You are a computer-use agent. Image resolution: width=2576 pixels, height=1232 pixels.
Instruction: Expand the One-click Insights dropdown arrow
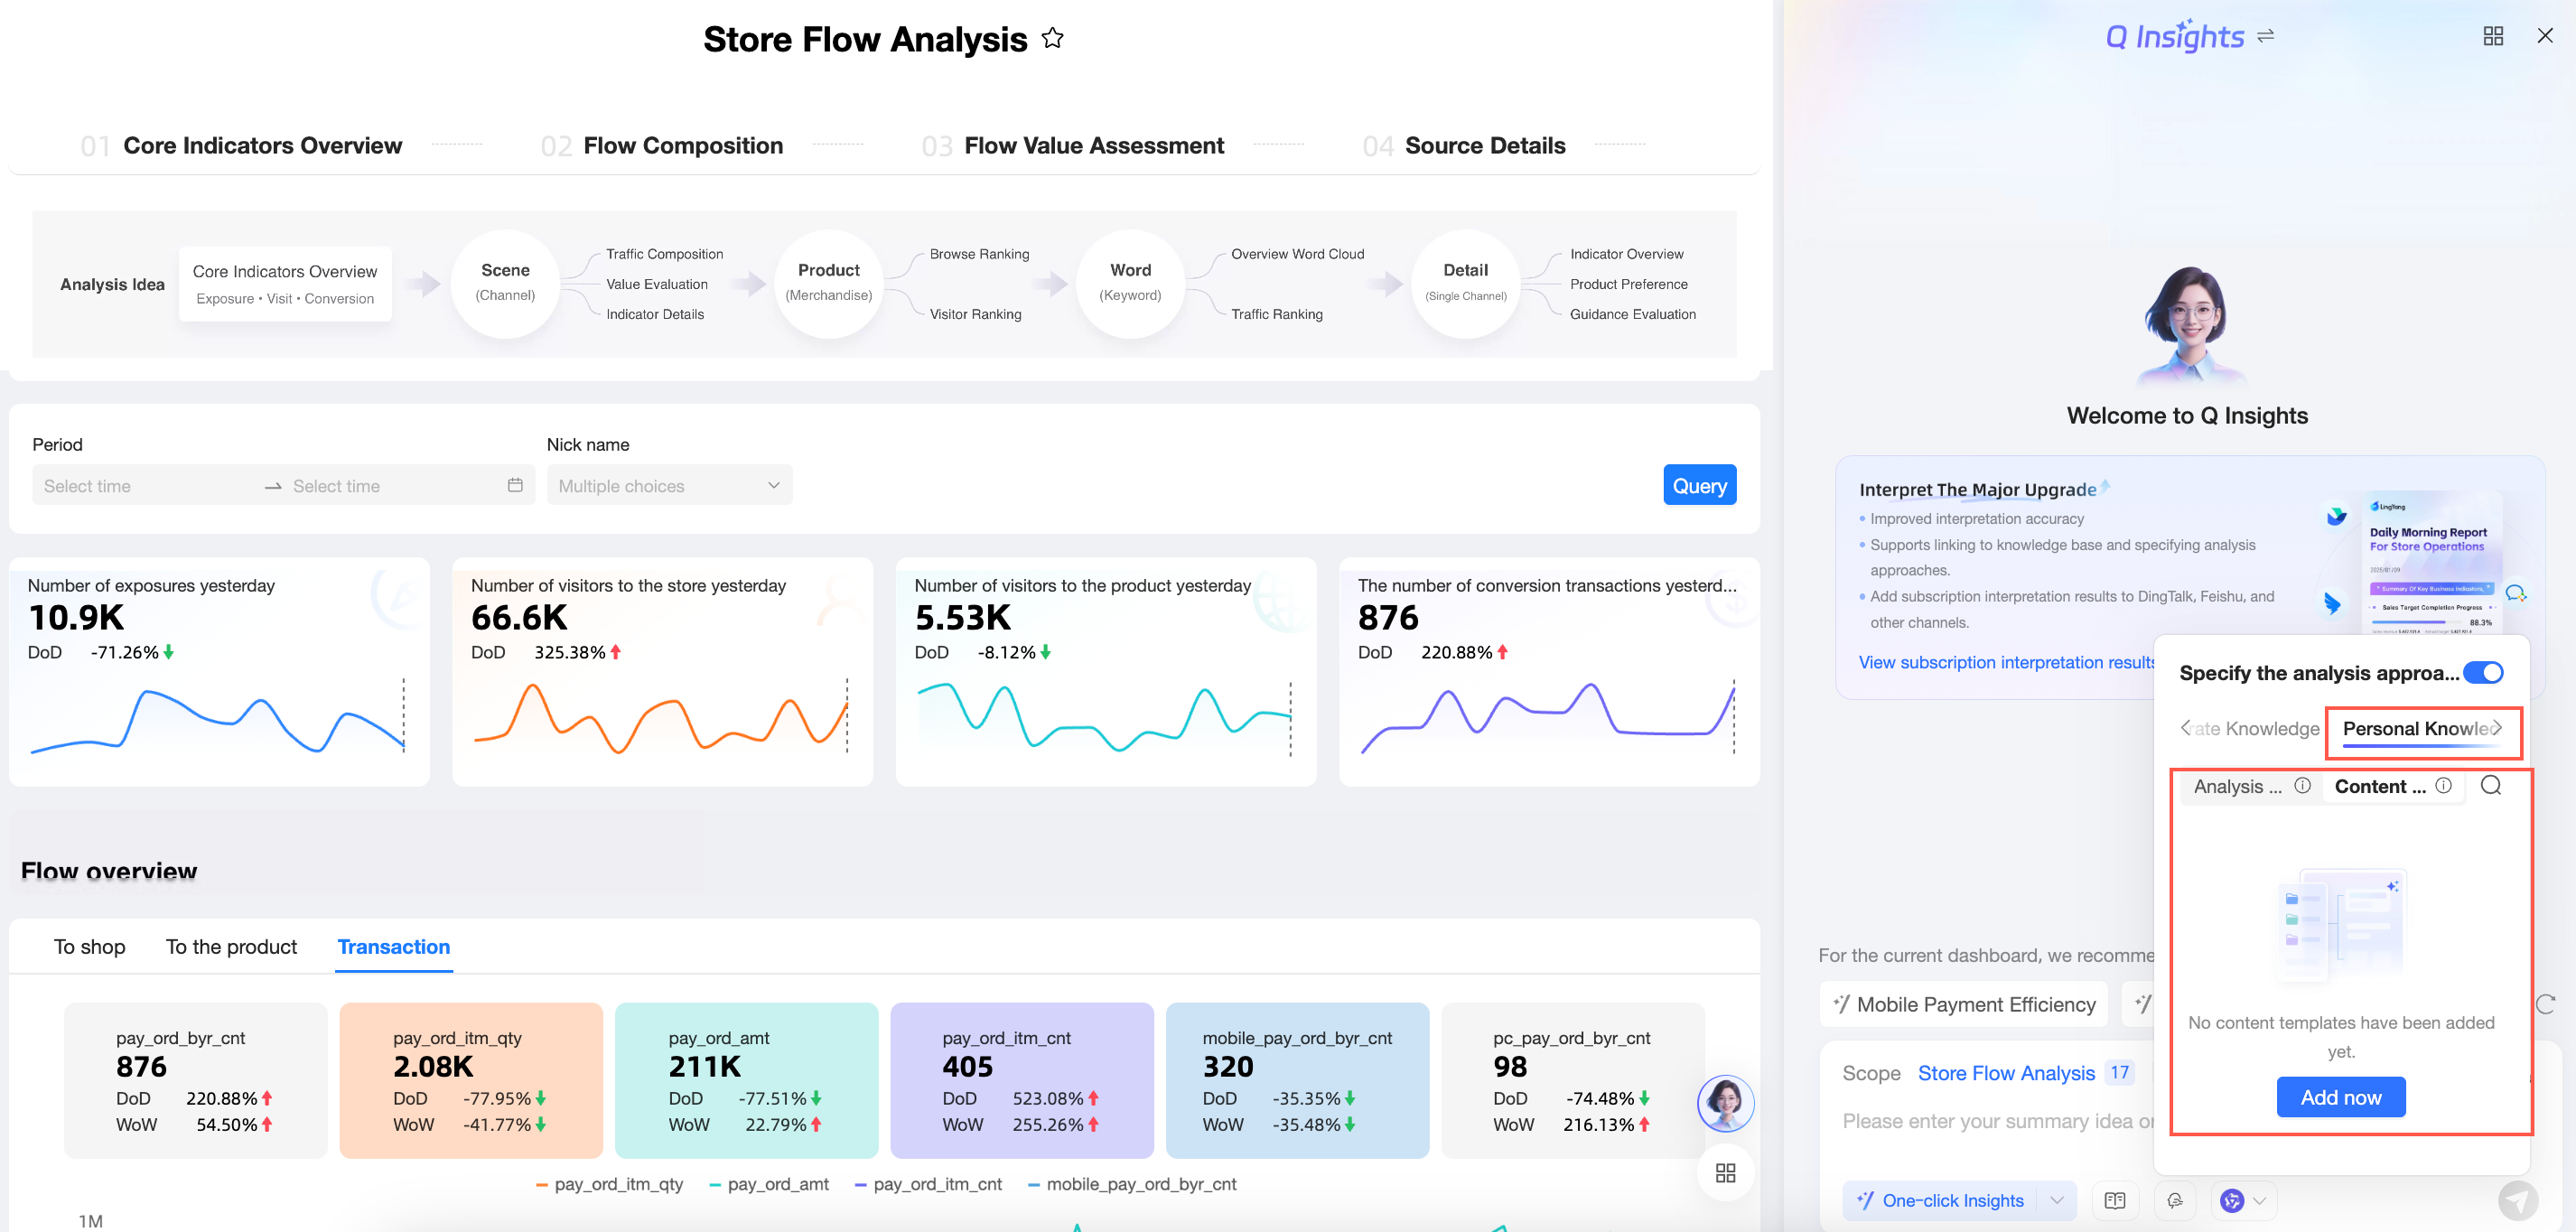coord(2056,1200)
